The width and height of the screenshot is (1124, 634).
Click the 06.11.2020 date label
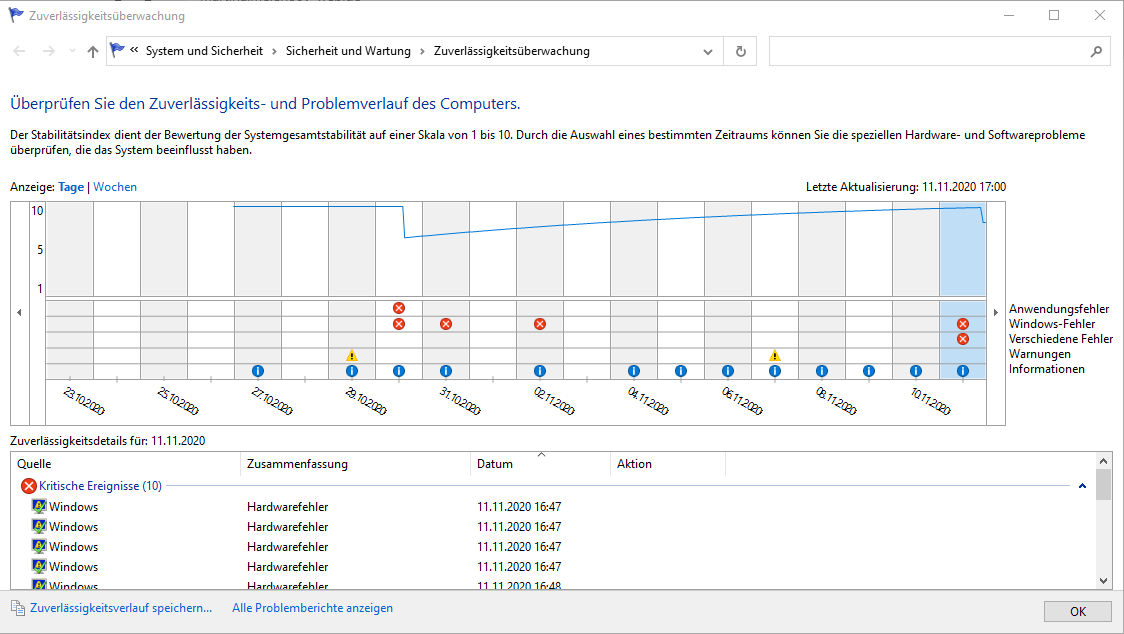point(742,401)
